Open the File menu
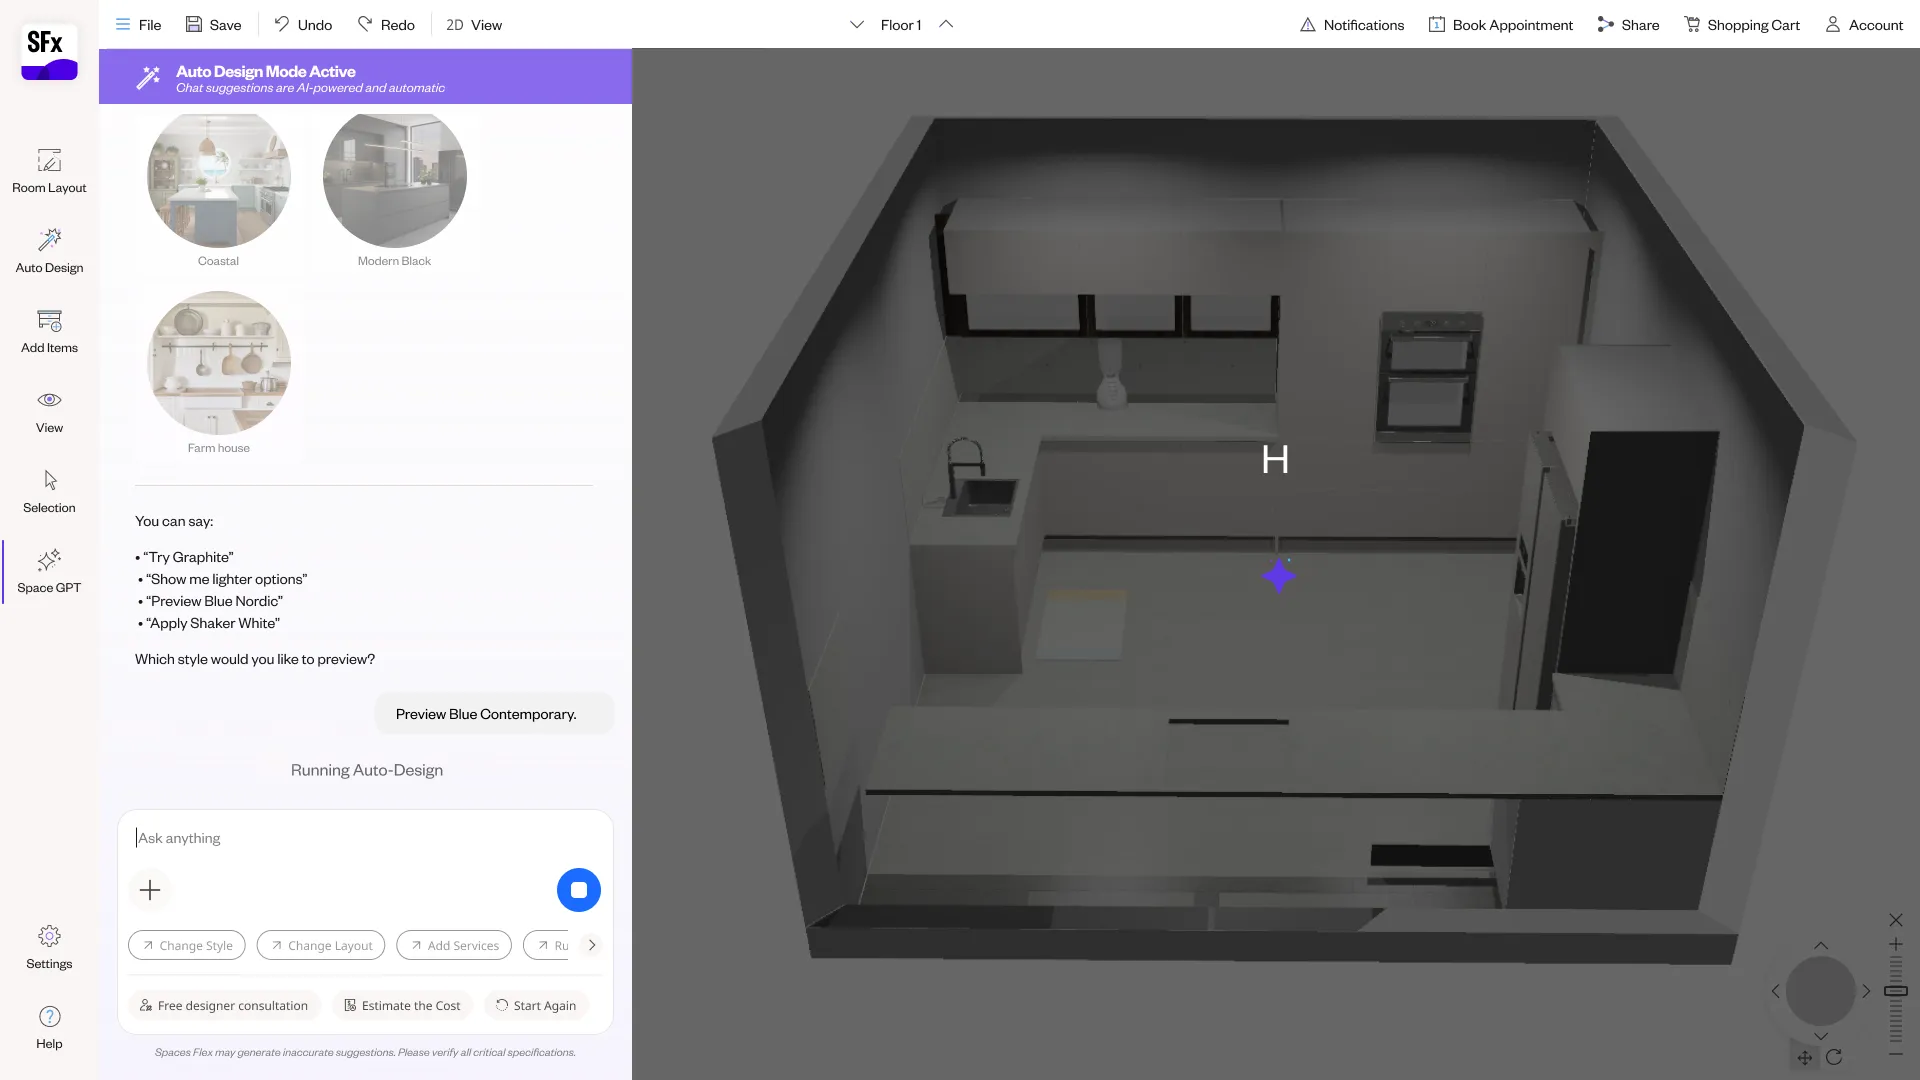The image size is (1920, 1080). (x=138, y=24)
